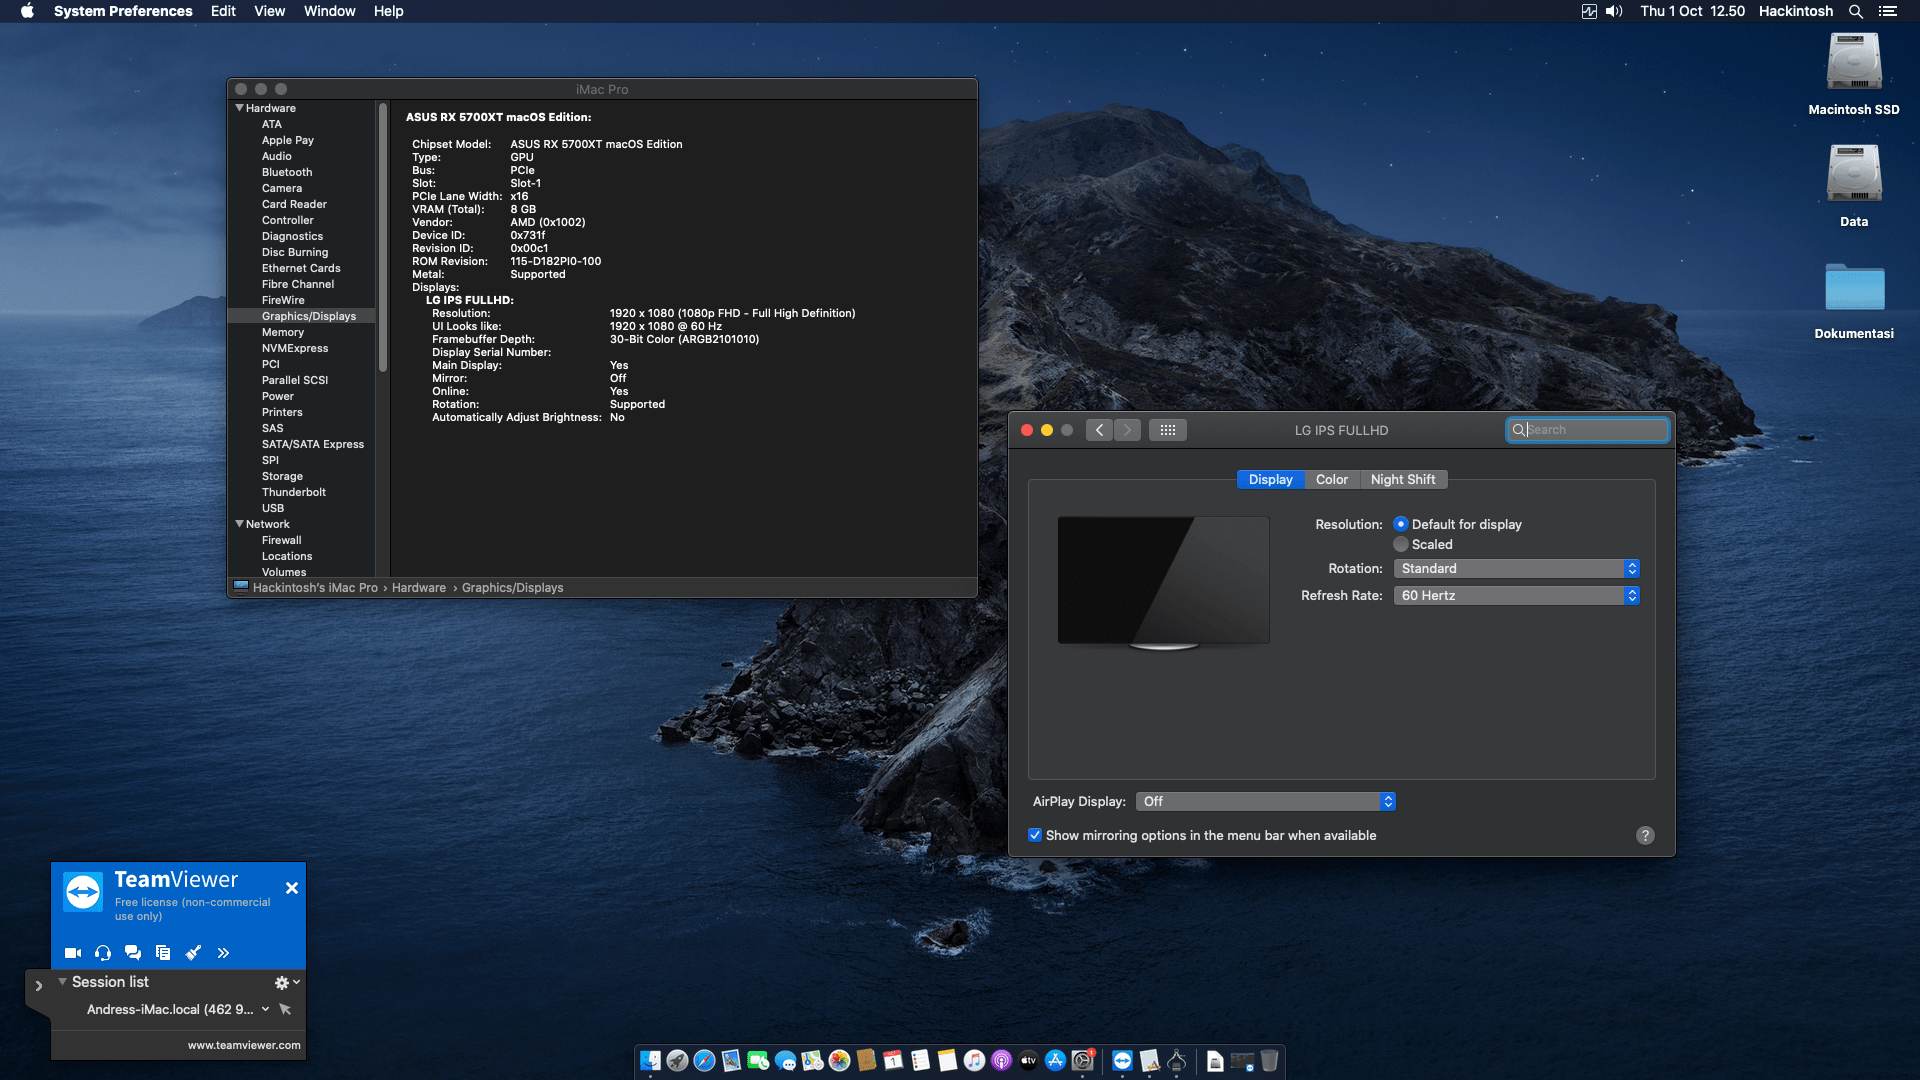This screenshot has height=1080, width=1920.
Task: Collapse the TeamViewer panel side arrow
Action: 39,986
